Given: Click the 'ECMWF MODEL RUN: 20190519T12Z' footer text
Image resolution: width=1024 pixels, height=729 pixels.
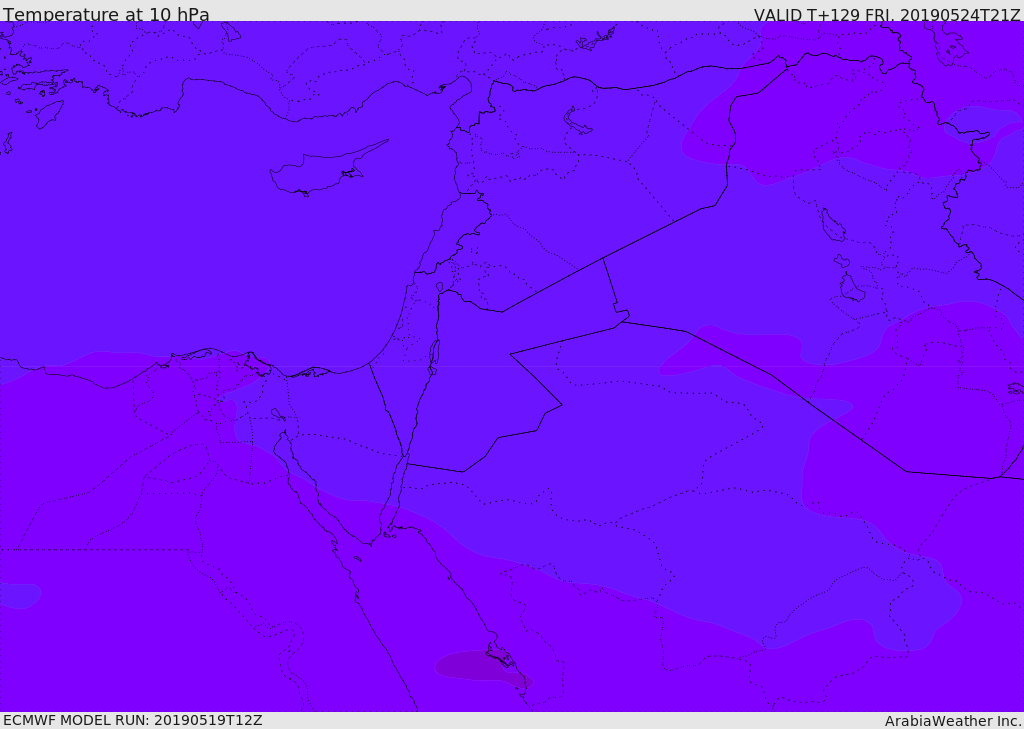Looking at the screenshot, I should 133,720.
